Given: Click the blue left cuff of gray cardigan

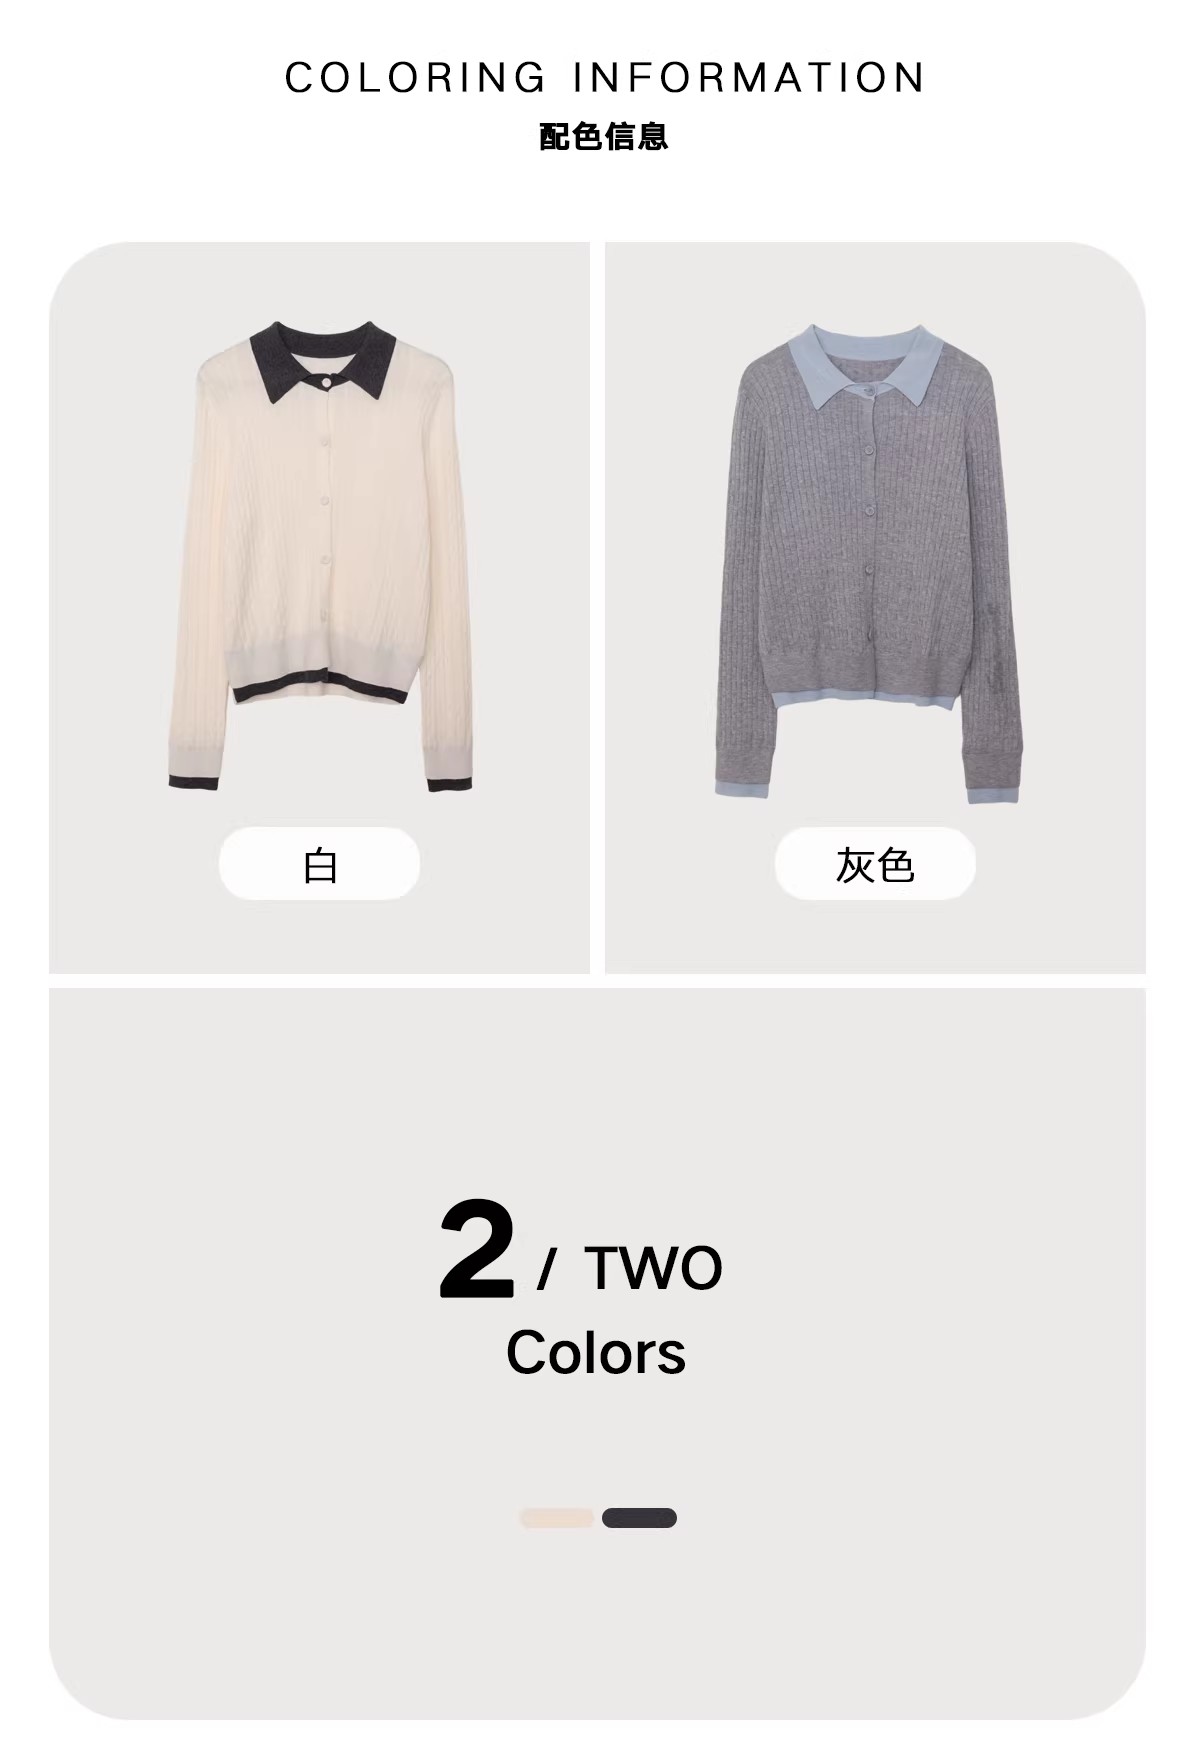Looking at the screenshot, I should click(x=740, y=790).
